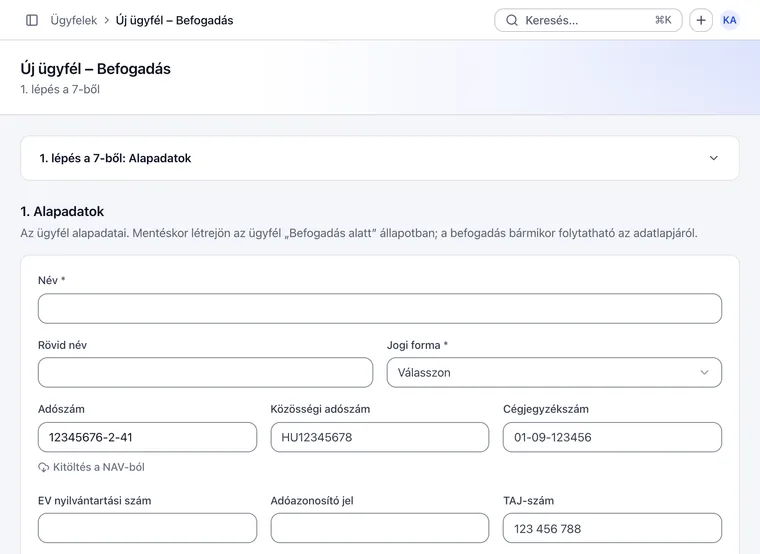Click the 1. Alapadatok section heading
The image size is (760, 554).
click(62, 211)
